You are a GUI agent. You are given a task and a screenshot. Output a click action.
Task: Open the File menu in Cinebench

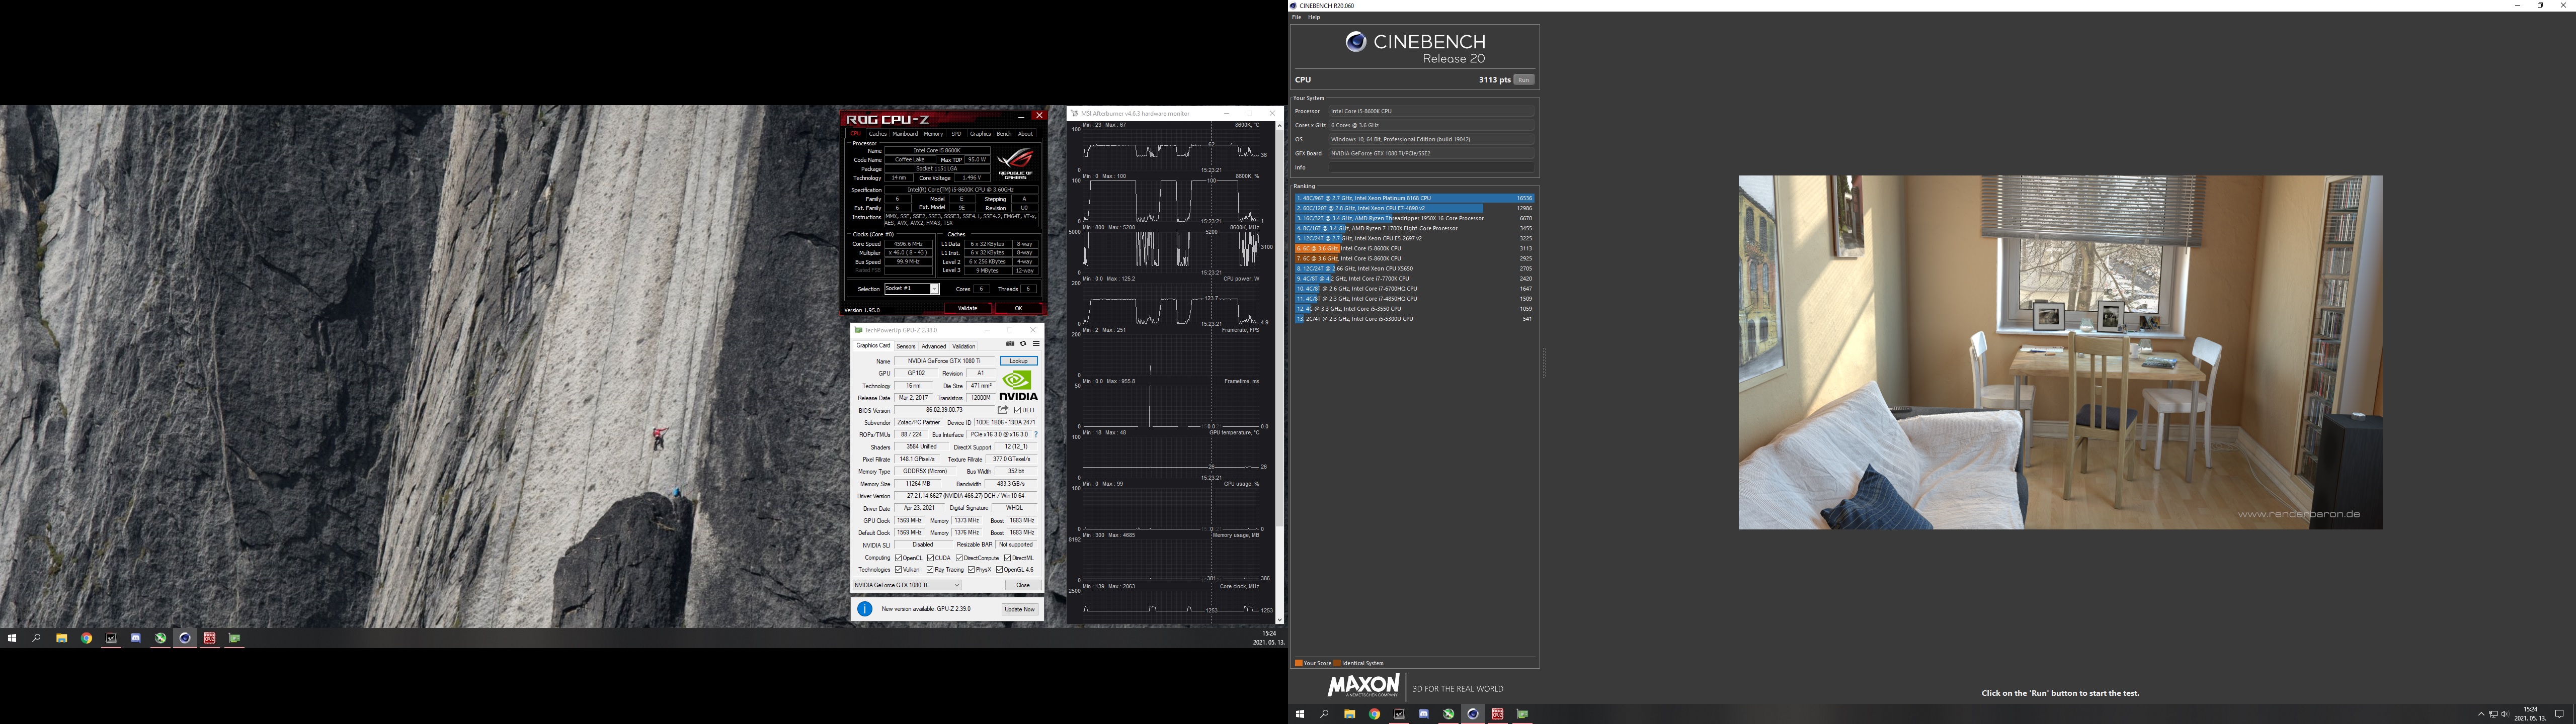coord(1297,17)
